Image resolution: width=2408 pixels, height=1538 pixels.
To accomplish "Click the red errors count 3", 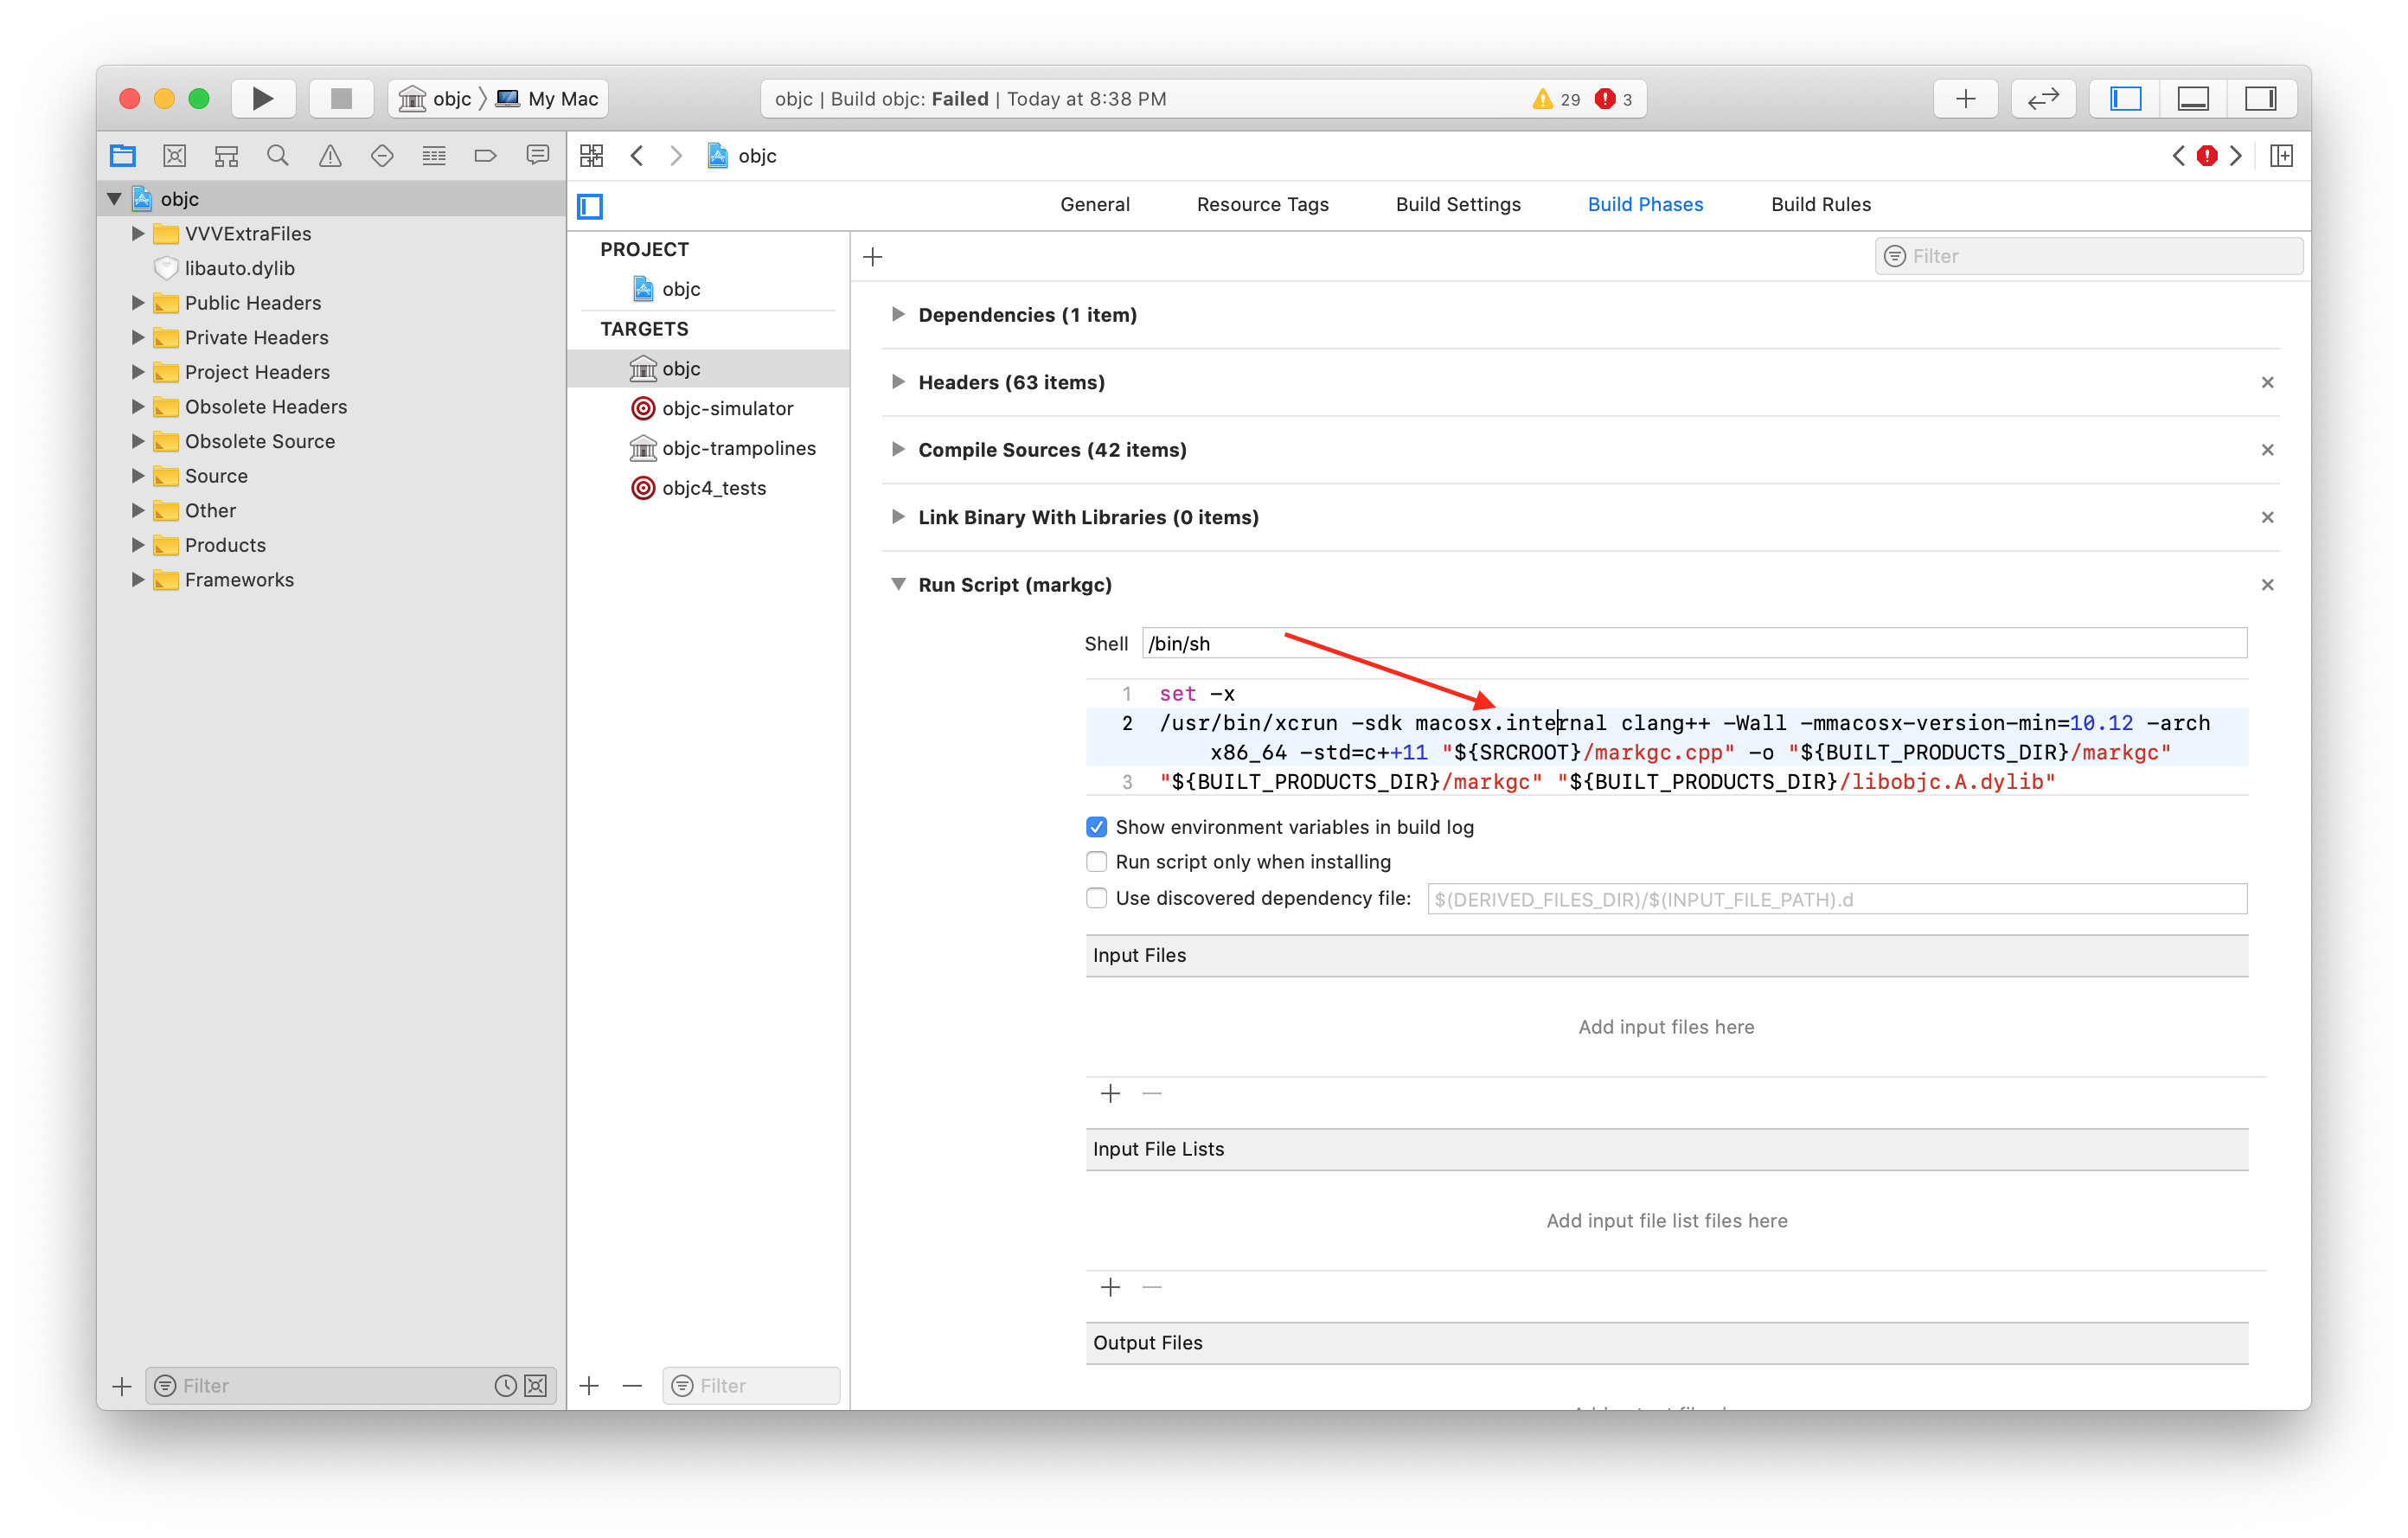I will point(1614,99).
